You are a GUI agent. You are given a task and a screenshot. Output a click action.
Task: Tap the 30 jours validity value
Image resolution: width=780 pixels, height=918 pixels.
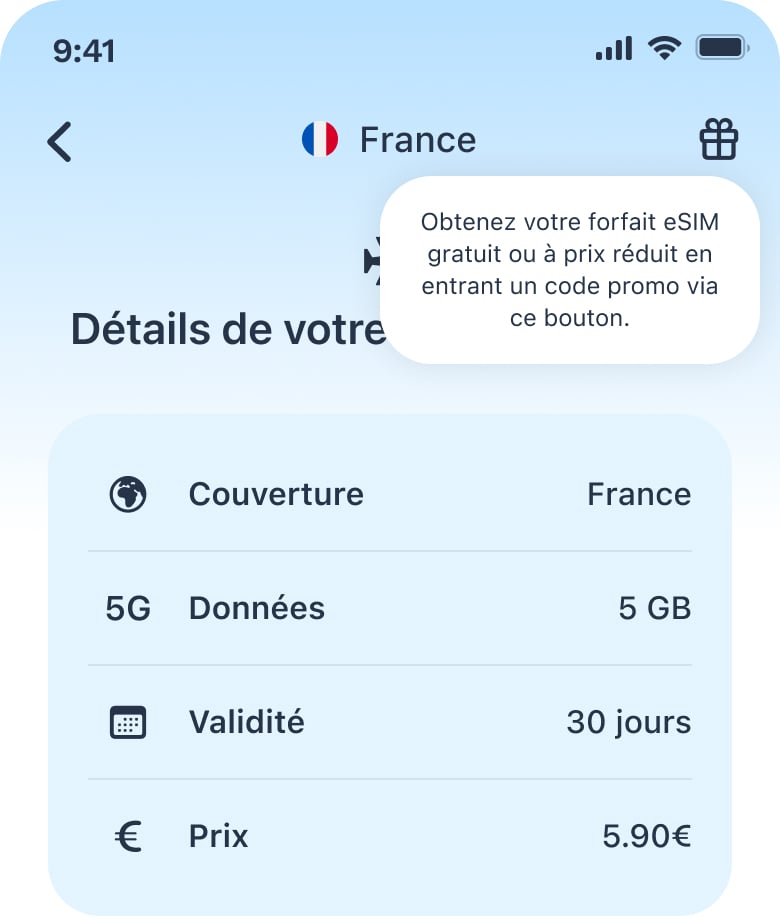[628, 722]
